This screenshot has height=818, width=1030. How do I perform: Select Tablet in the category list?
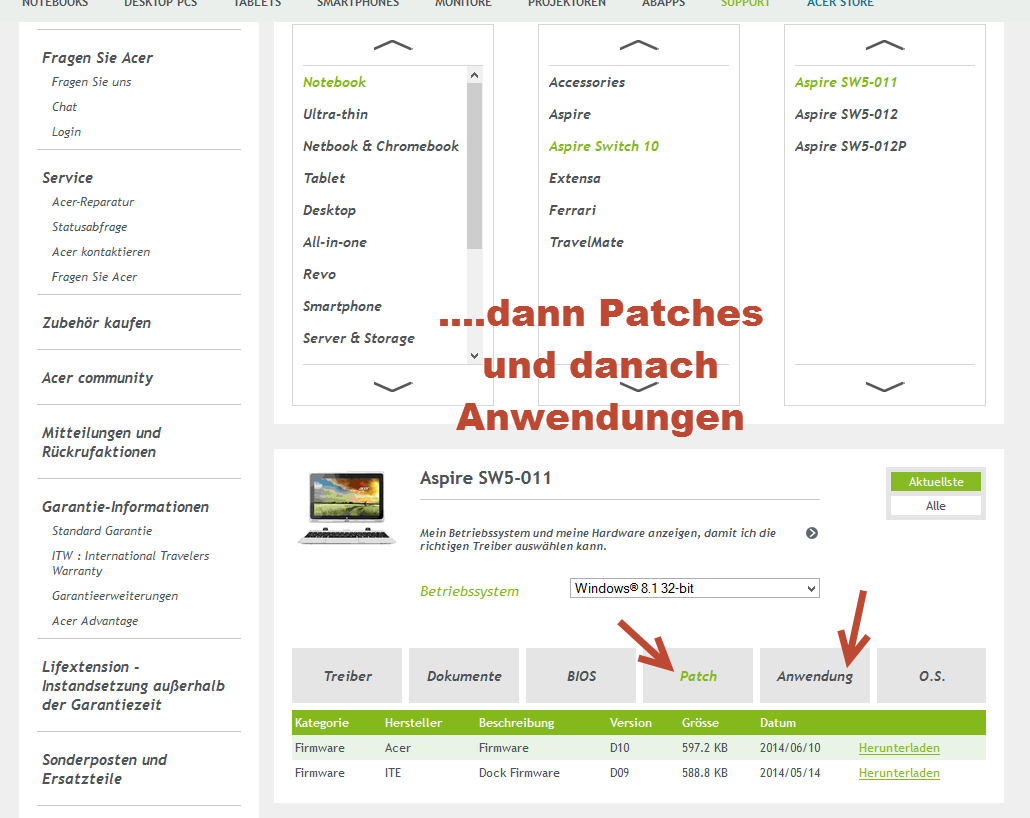click(324, 178)
